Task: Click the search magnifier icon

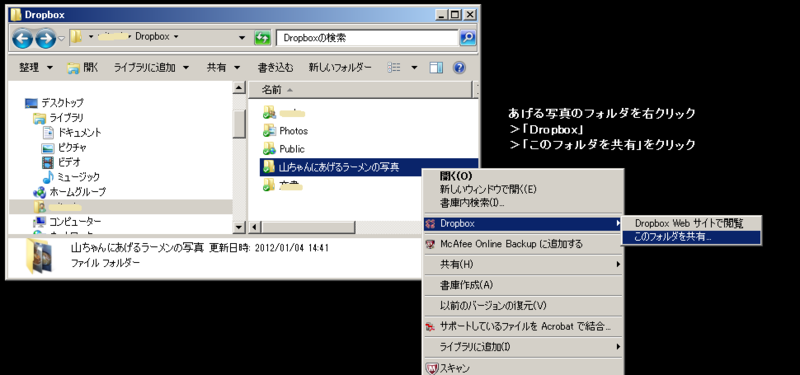Action: 467,37
